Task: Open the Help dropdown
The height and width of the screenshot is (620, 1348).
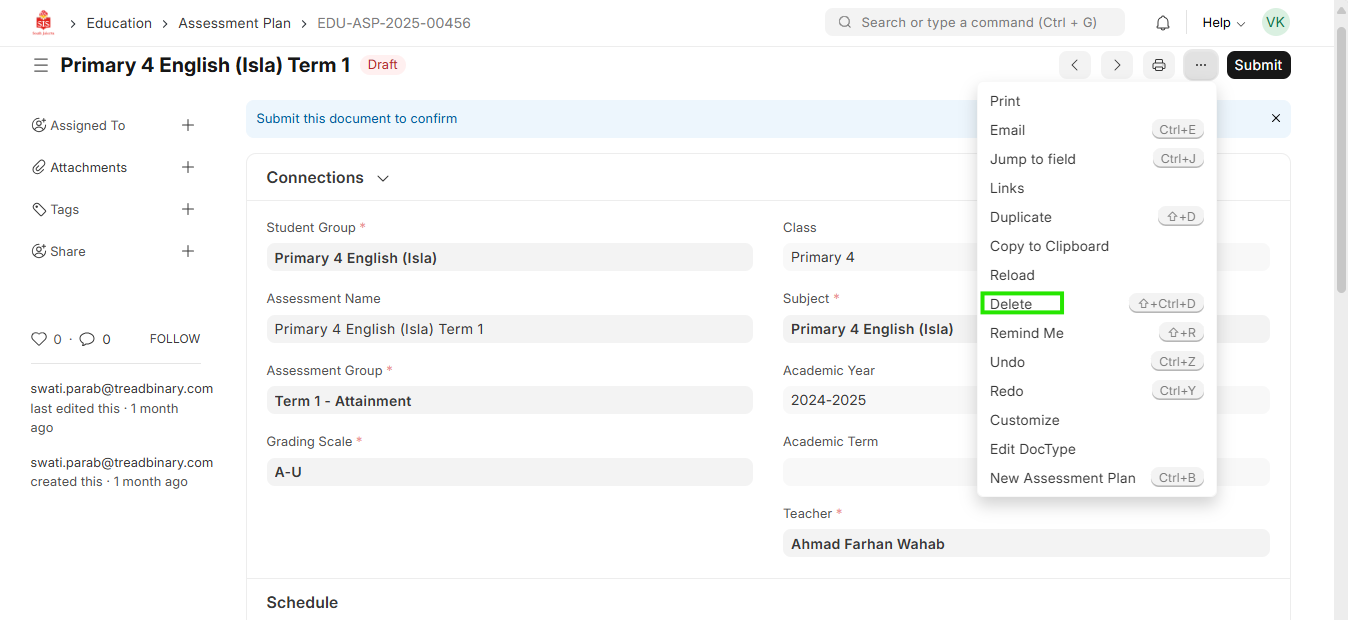Action: coord(1223,23)
